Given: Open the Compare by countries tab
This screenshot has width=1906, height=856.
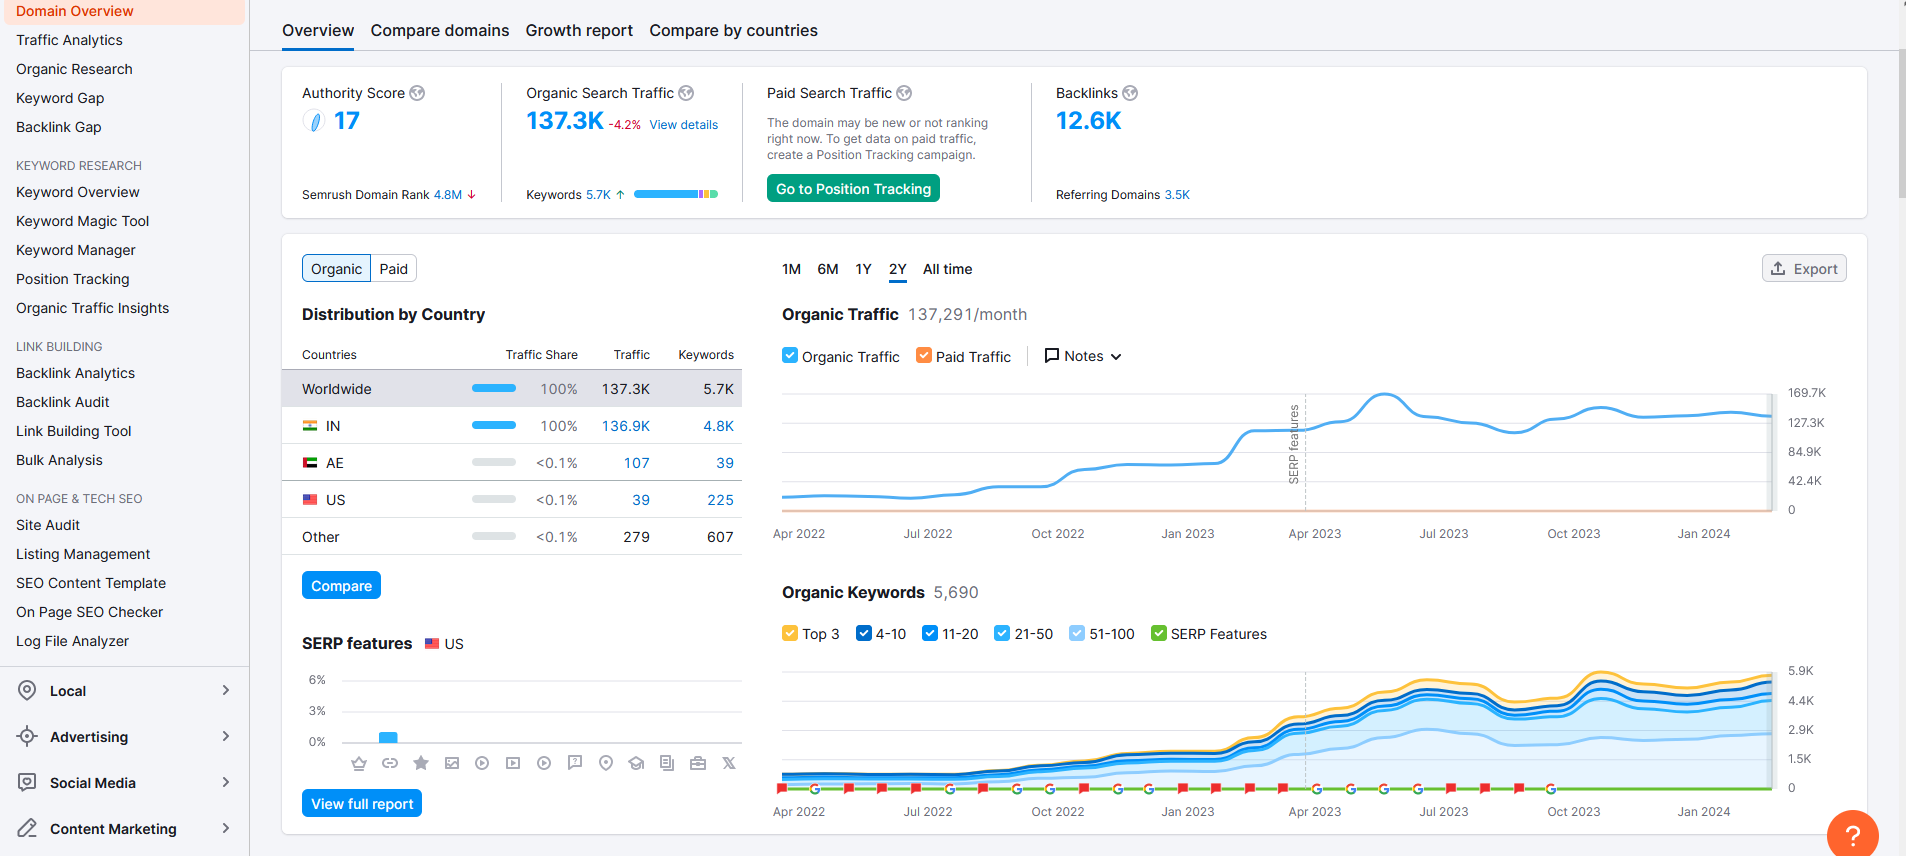Looking at the screenshot, I should point(733,31).
